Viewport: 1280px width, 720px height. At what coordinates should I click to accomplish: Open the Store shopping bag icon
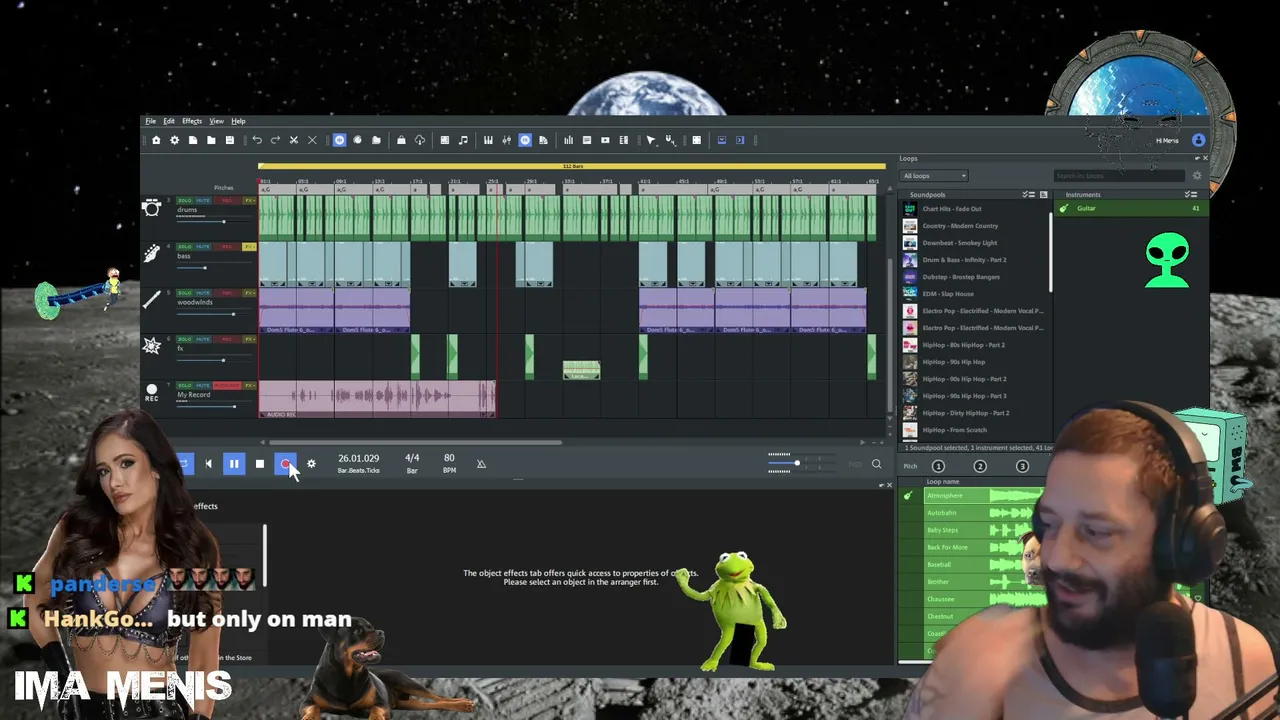(401, 140)
